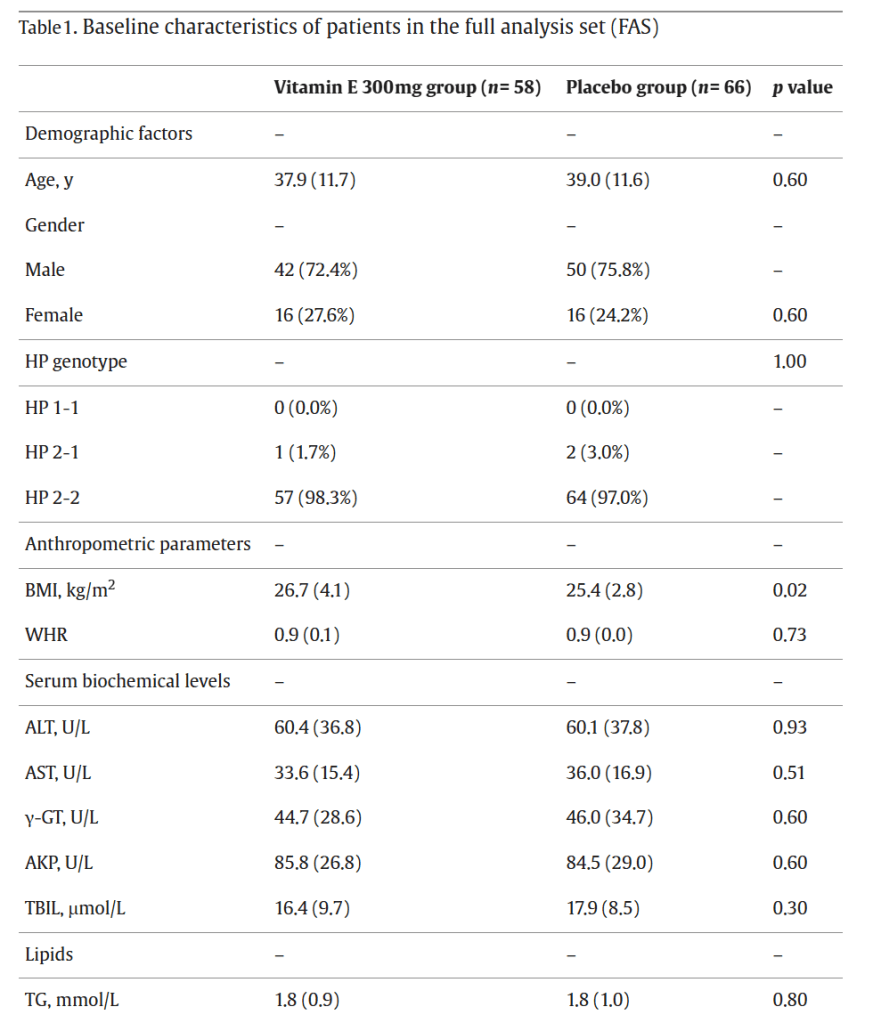The image size is (873, 1023).
Task: Click the Serum biochemical levels section label
Action: tap(128, 681)
